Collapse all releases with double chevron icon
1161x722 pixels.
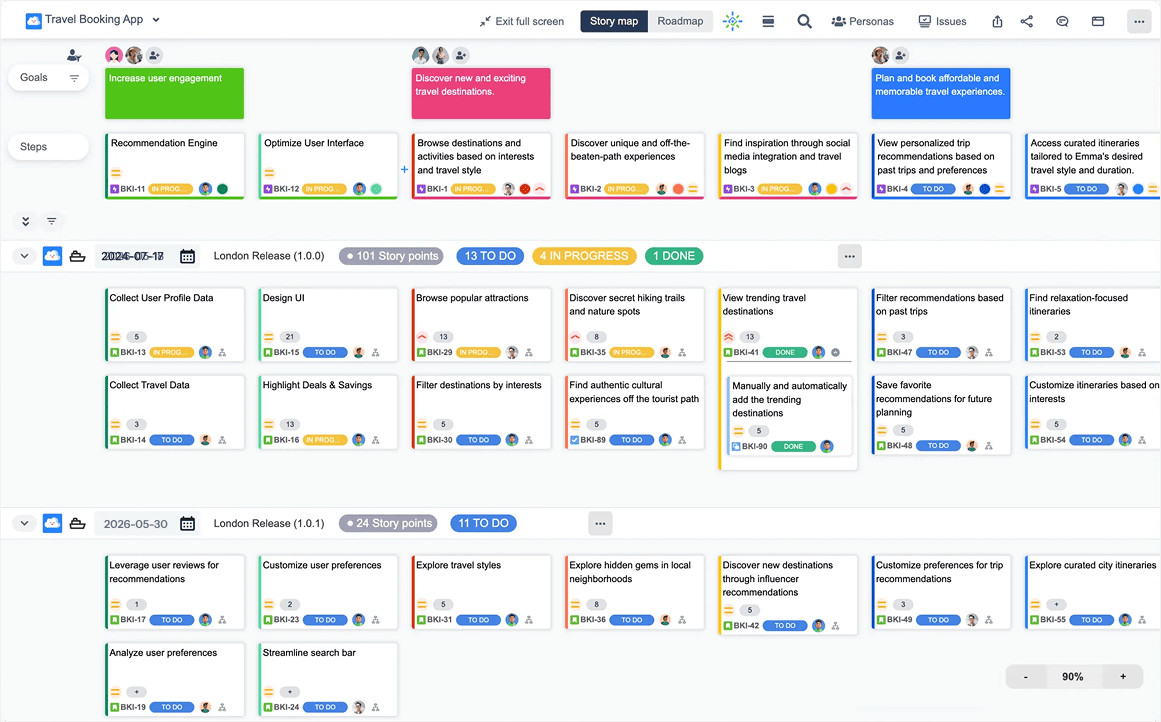point(25,221)
